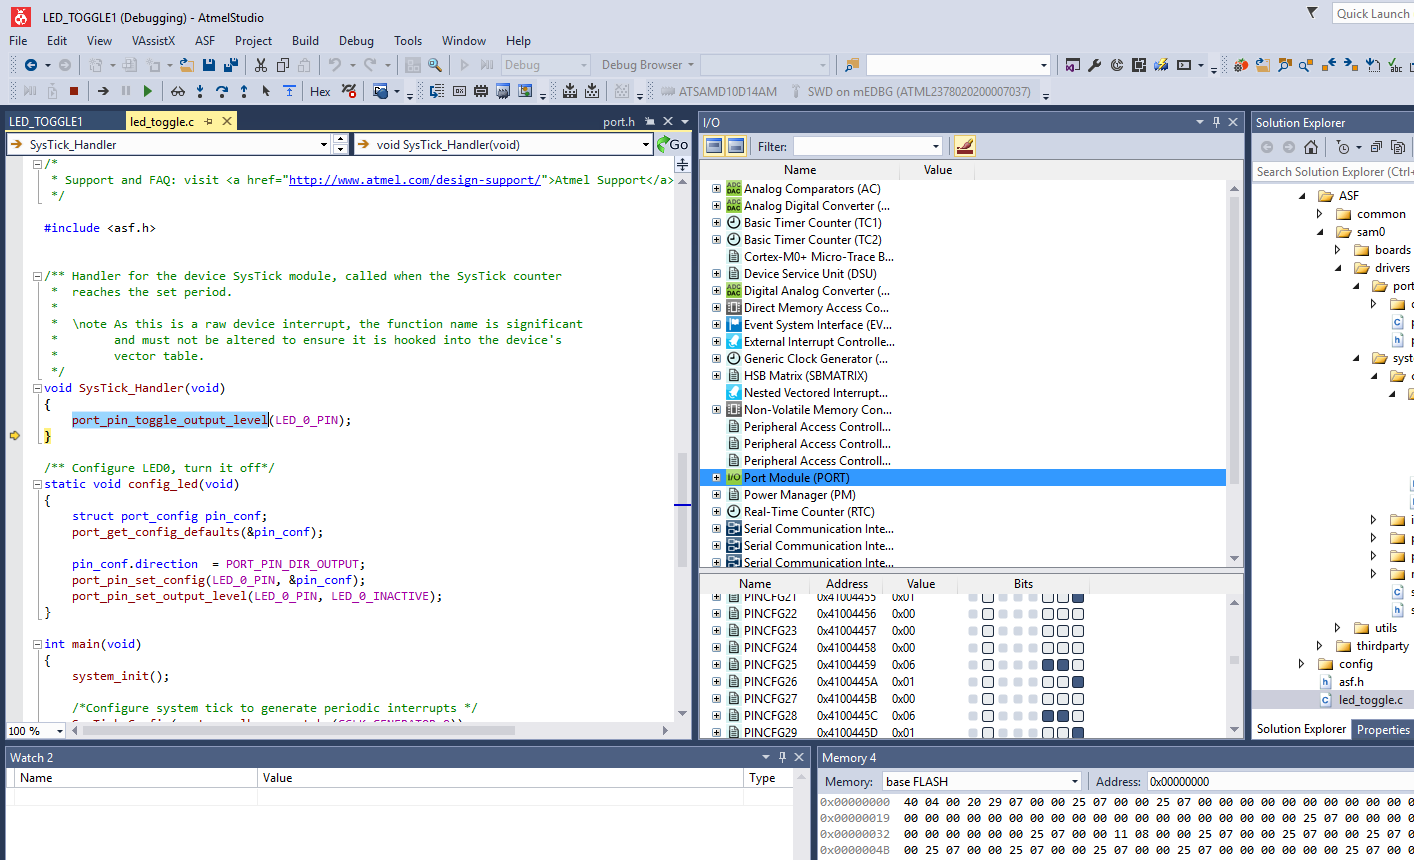
Task: Click the Quick Launch search field
Action: click(1372, 14)
